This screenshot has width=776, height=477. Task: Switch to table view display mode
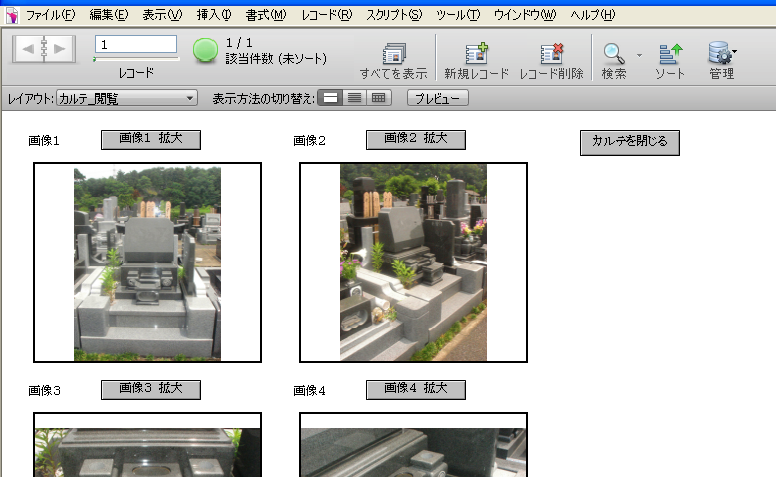pyautogui.click(x=378, y=98)
